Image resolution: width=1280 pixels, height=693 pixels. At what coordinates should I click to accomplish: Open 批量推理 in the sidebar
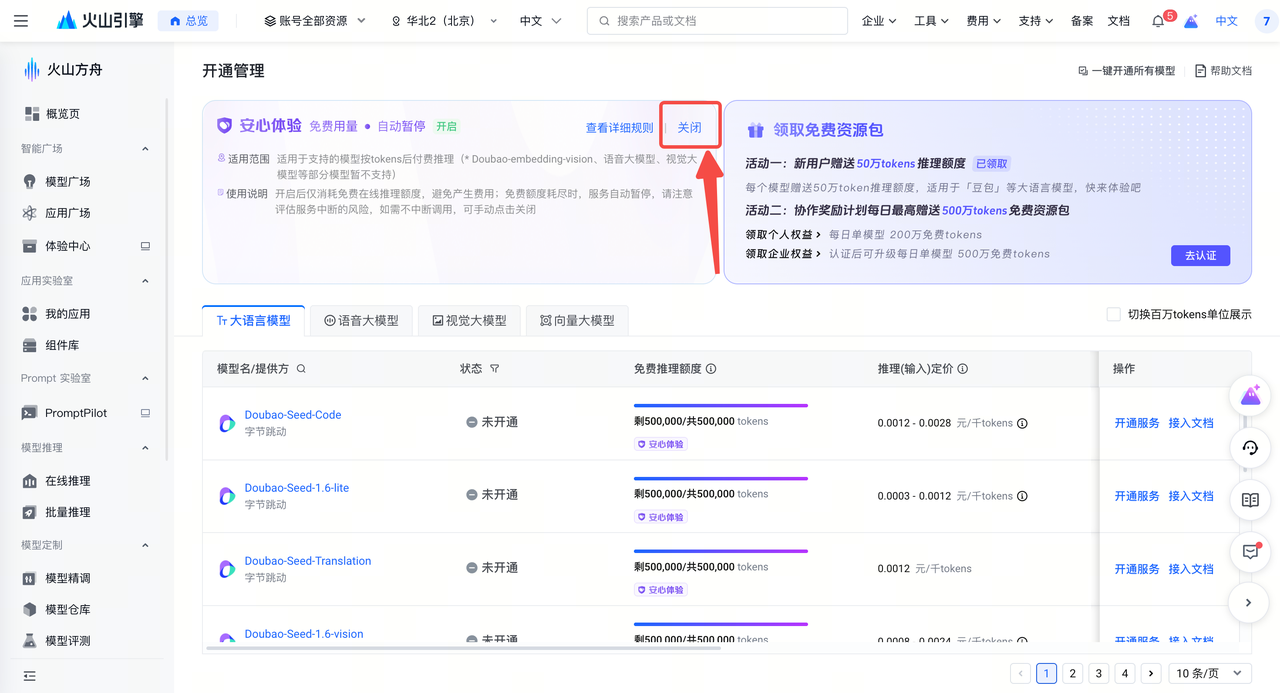click(68, 512)
